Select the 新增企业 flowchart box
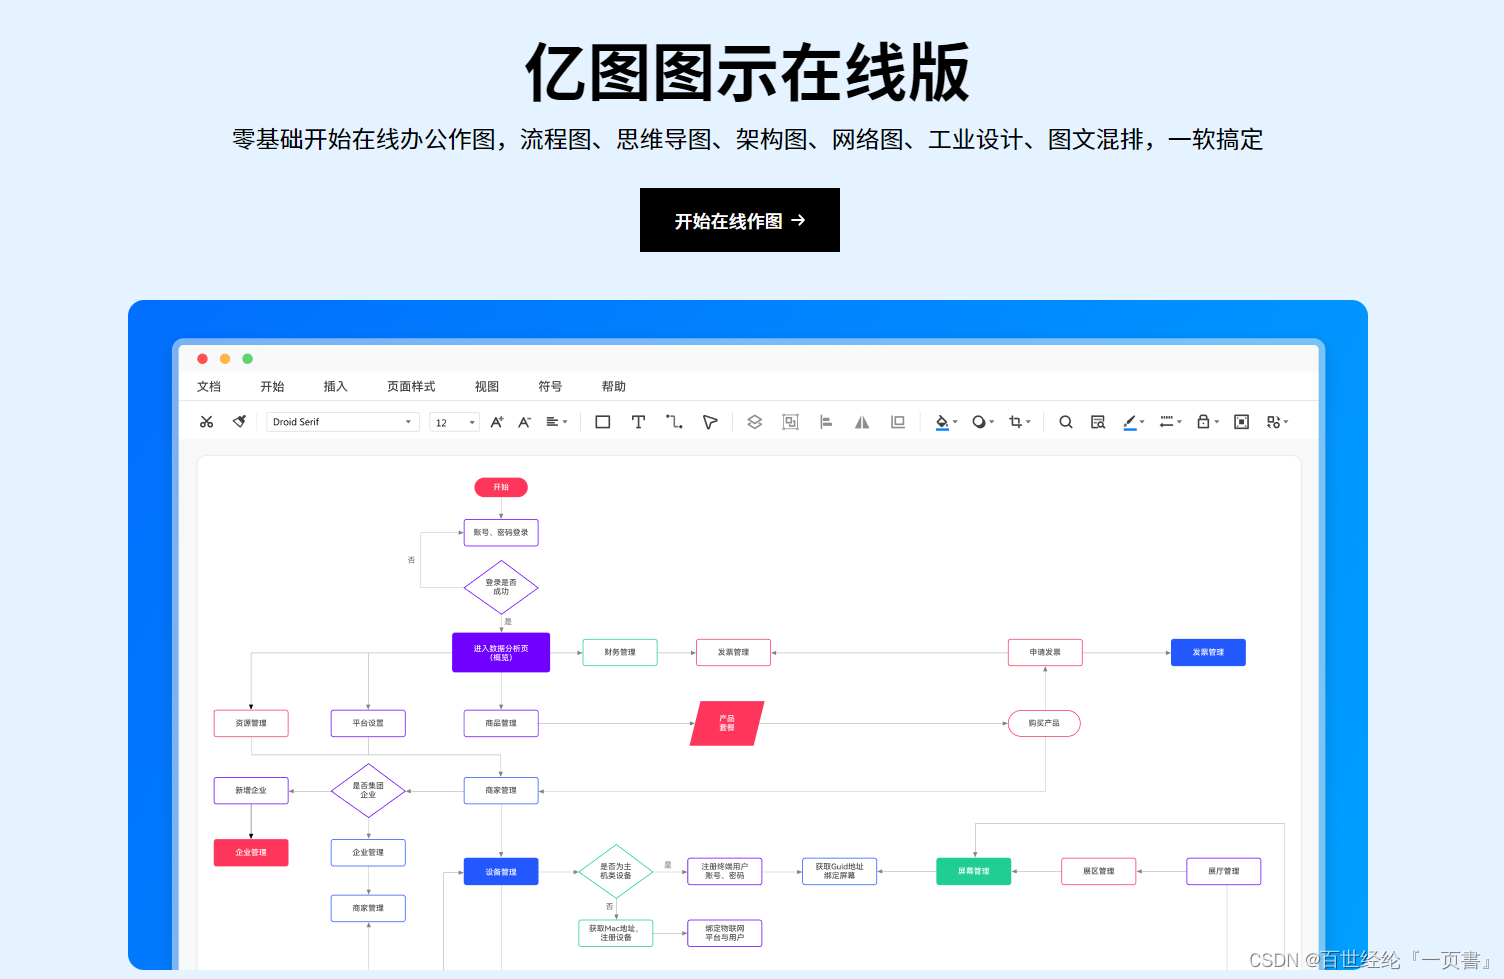This screenshot has height=979, width=1504. tap(251, 790)
